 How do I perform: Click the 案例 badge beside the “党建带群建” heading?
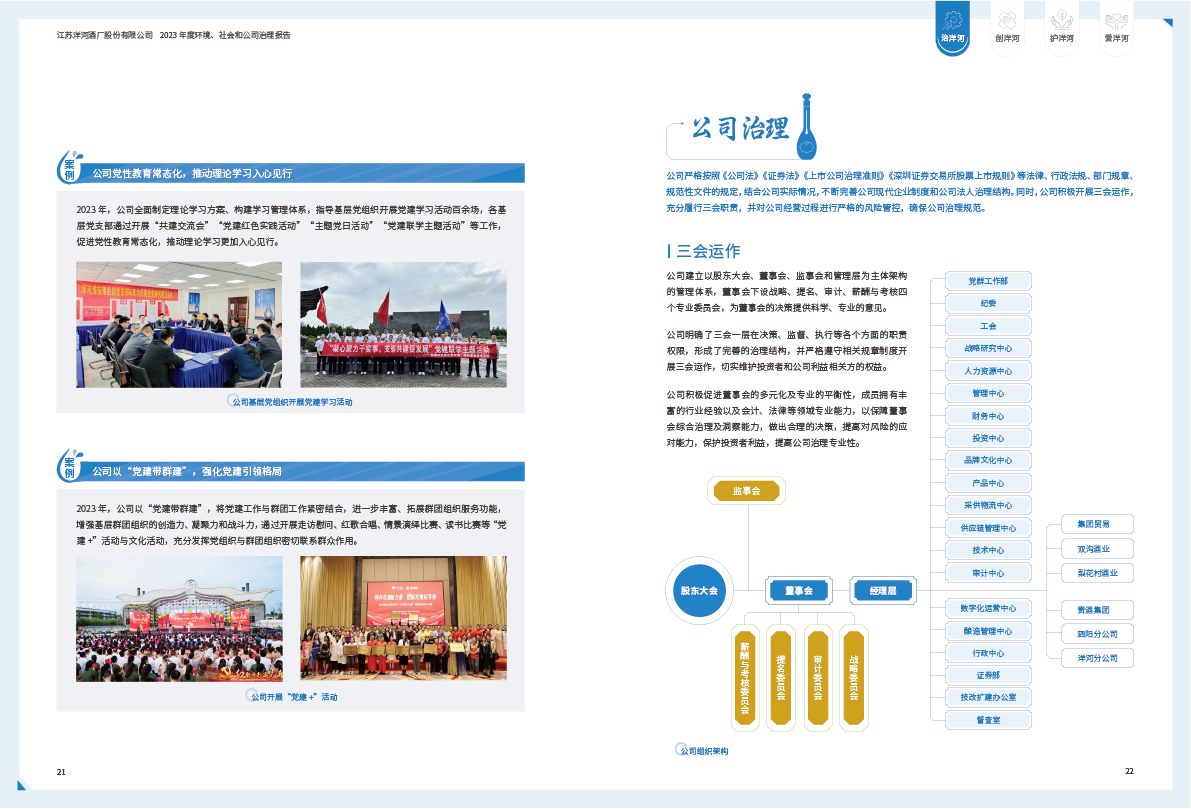(x=70, y=468)
